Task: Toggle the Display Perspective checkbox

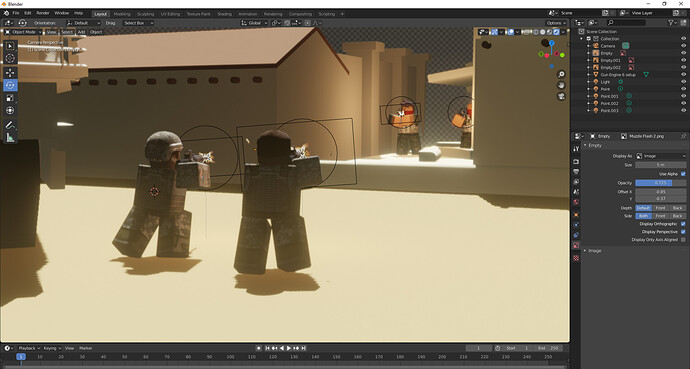Action: [683, 232]
